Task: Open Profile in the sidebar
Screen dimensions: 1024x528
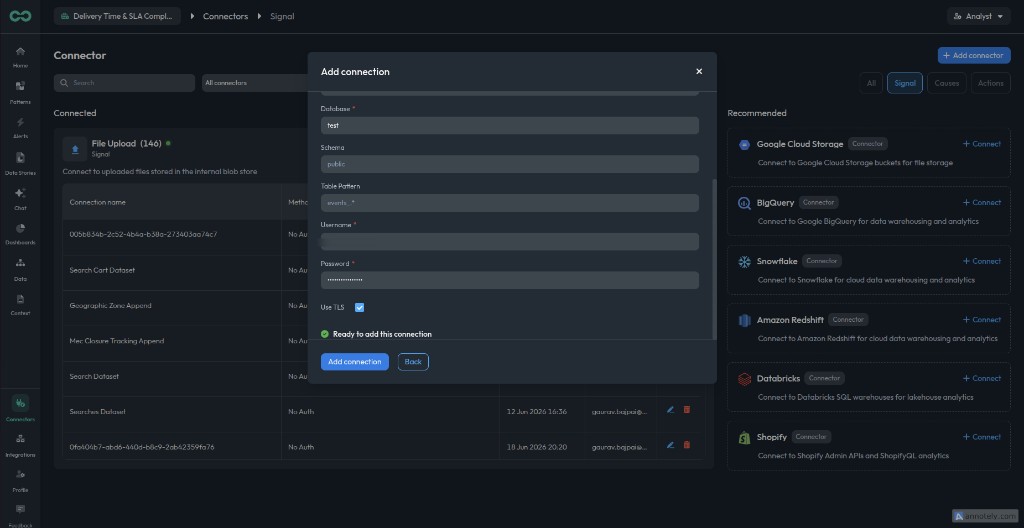Action: tap(20, 480)
